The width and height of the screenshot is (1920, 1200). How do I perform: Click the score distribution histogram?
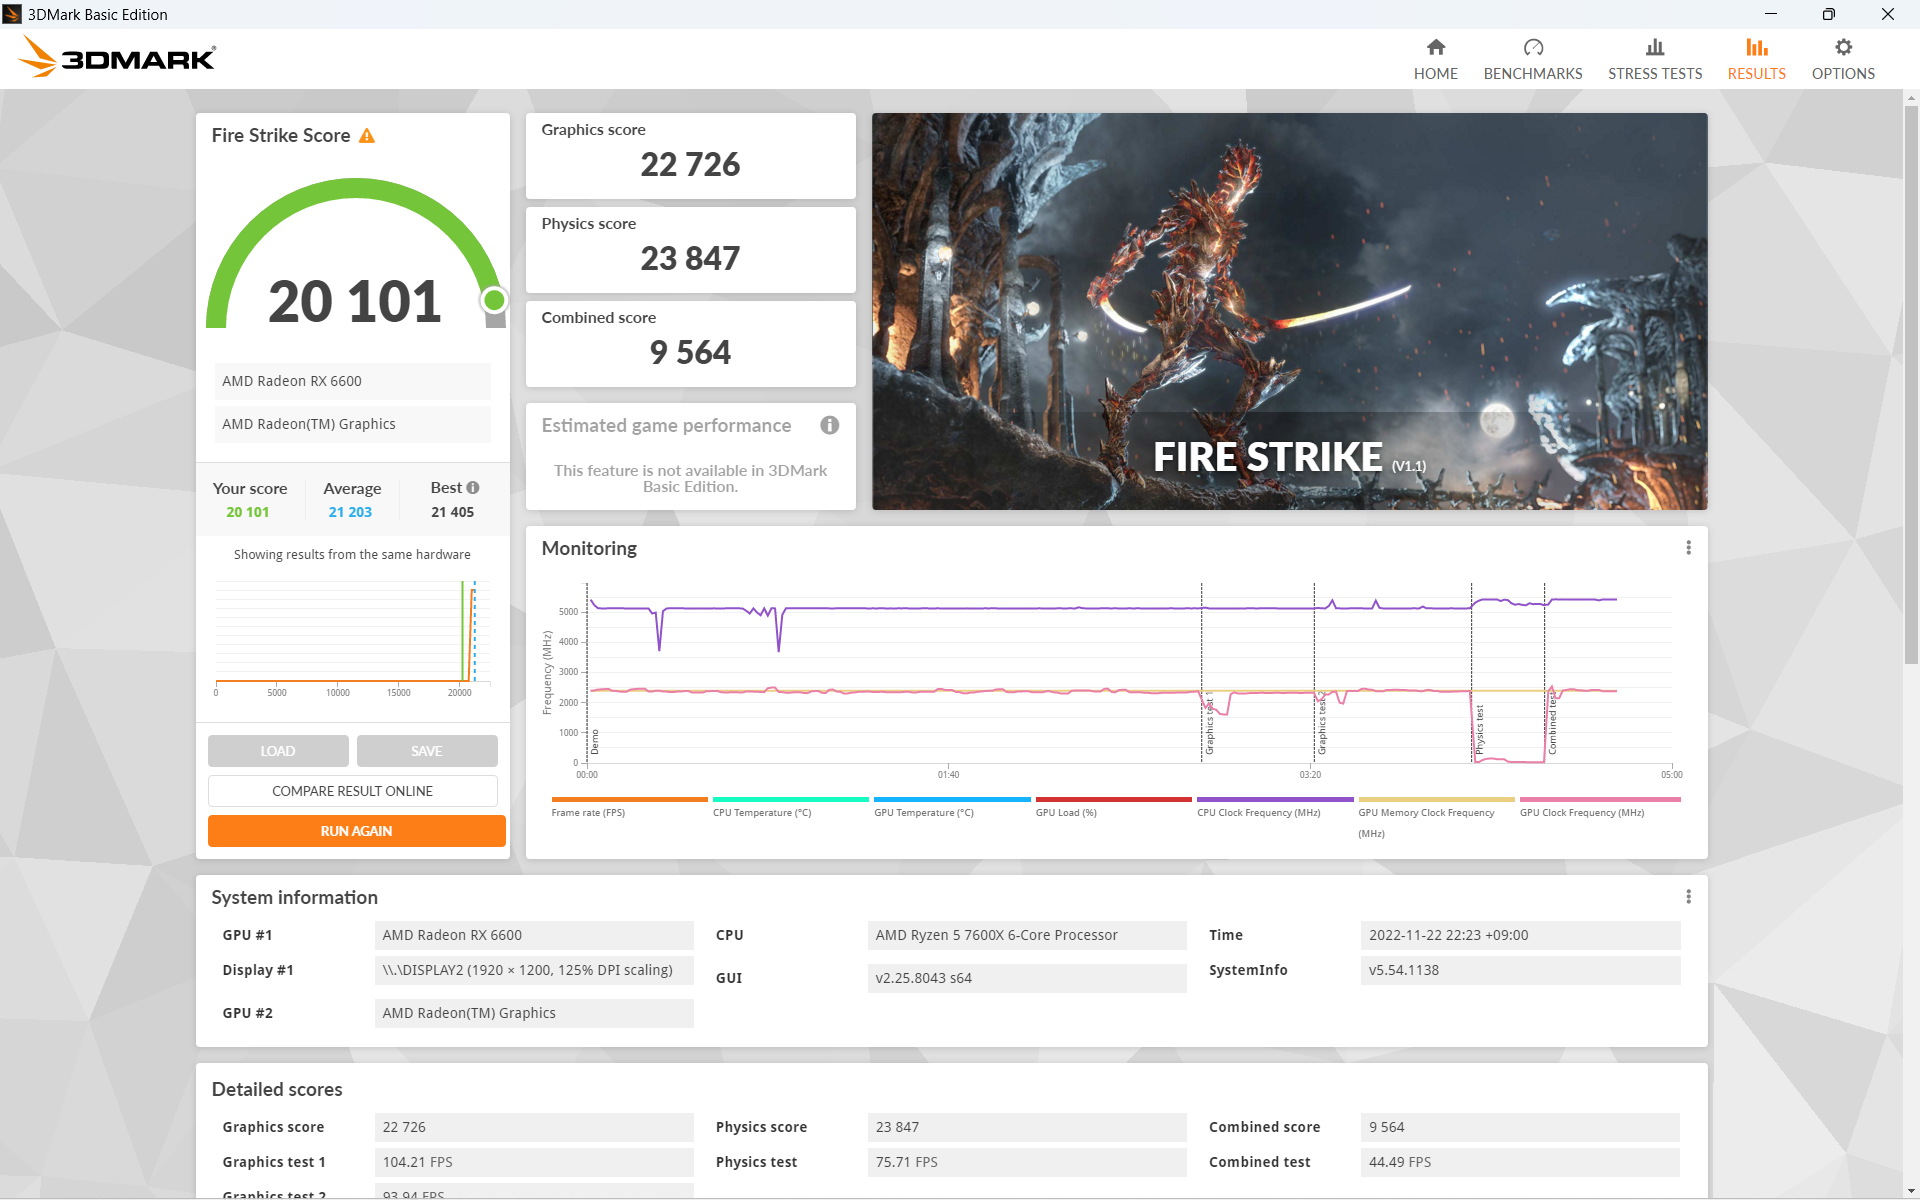(352, 638)
